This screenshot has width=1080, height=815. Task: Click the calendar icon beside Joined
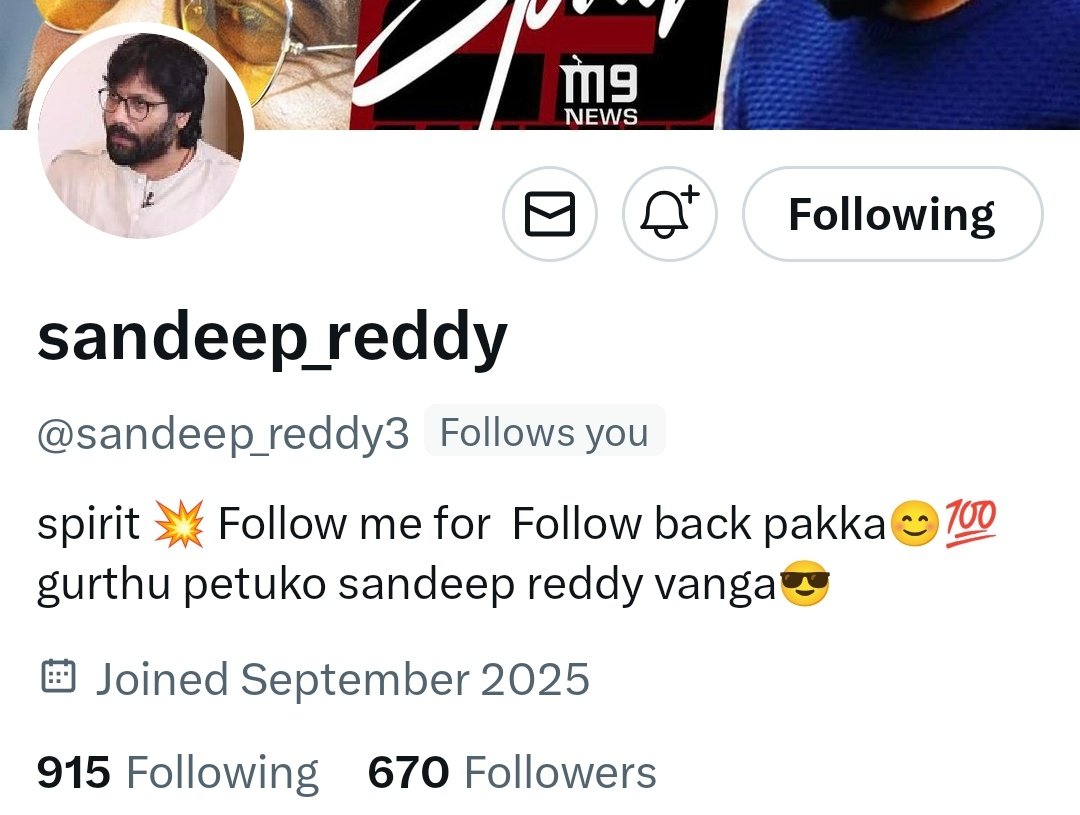tap(59, 677)
